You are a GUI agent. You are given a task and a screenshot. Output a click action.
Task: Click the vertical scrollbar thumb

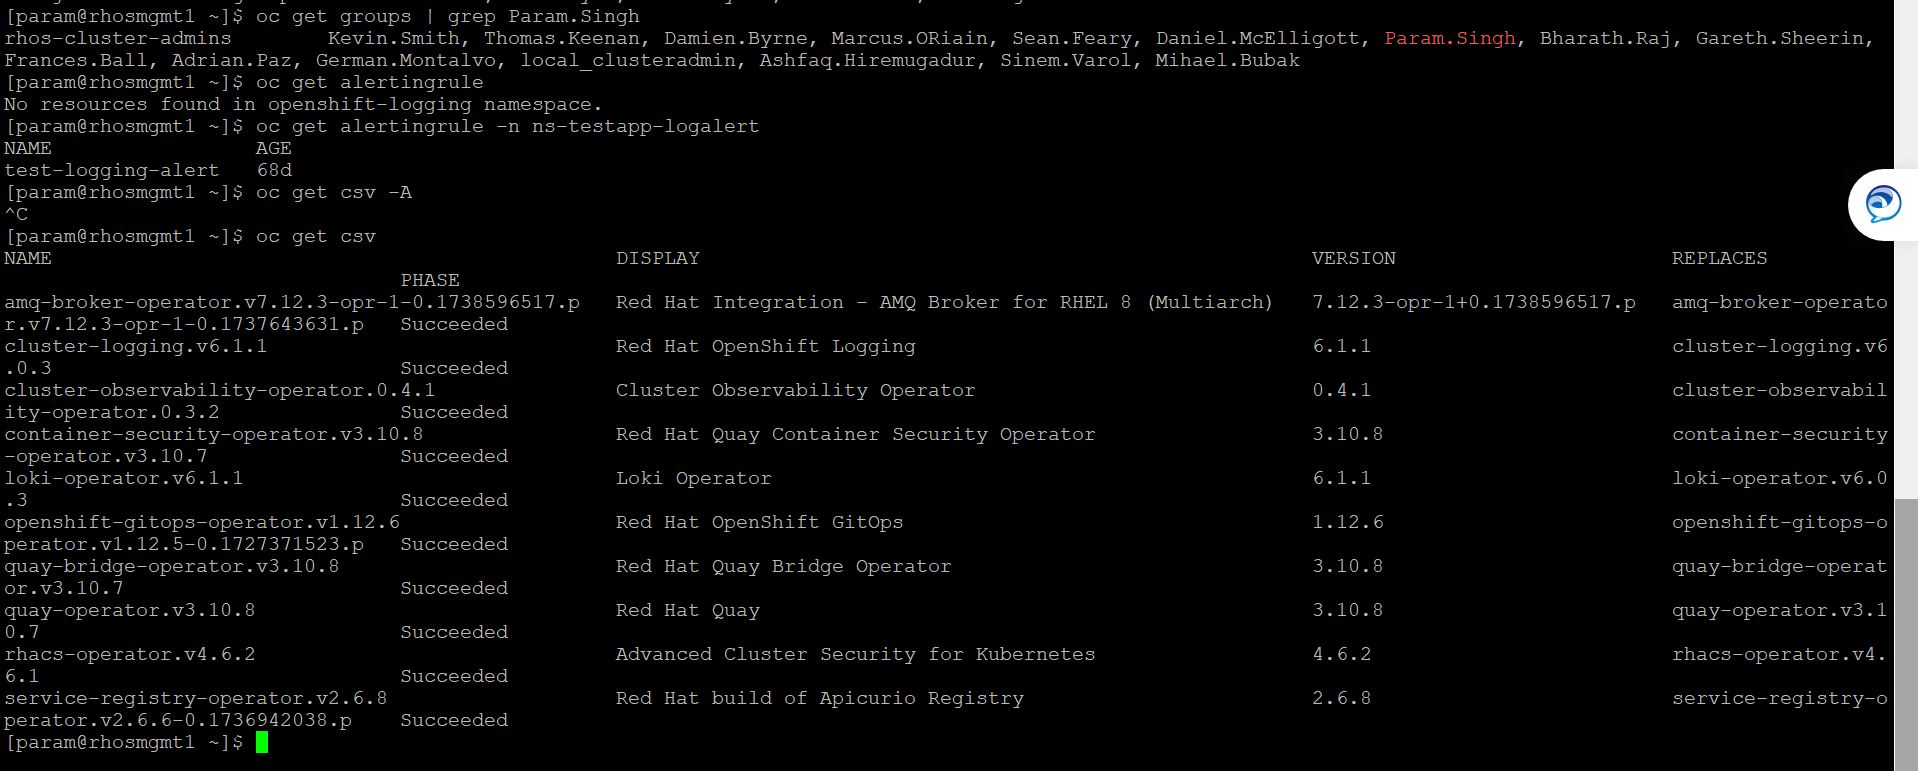(1906, 630)
